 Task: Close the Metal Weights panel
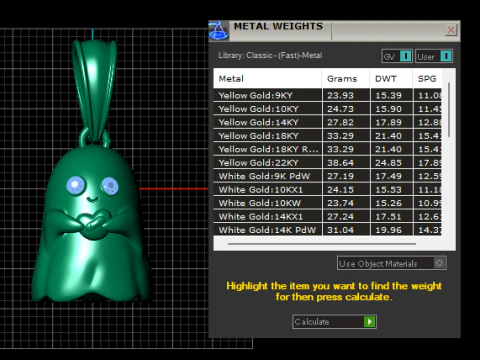[451, 30]
